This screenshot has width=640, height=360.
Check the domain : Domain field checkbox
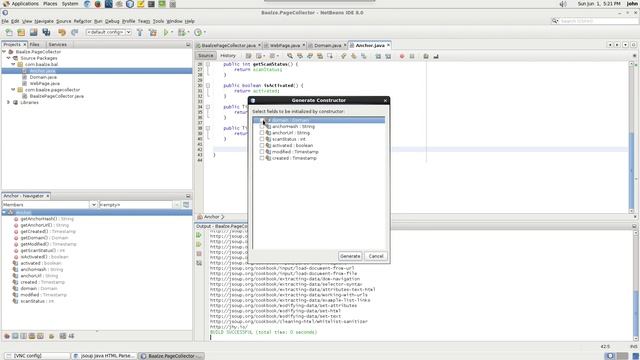[262, 120]
